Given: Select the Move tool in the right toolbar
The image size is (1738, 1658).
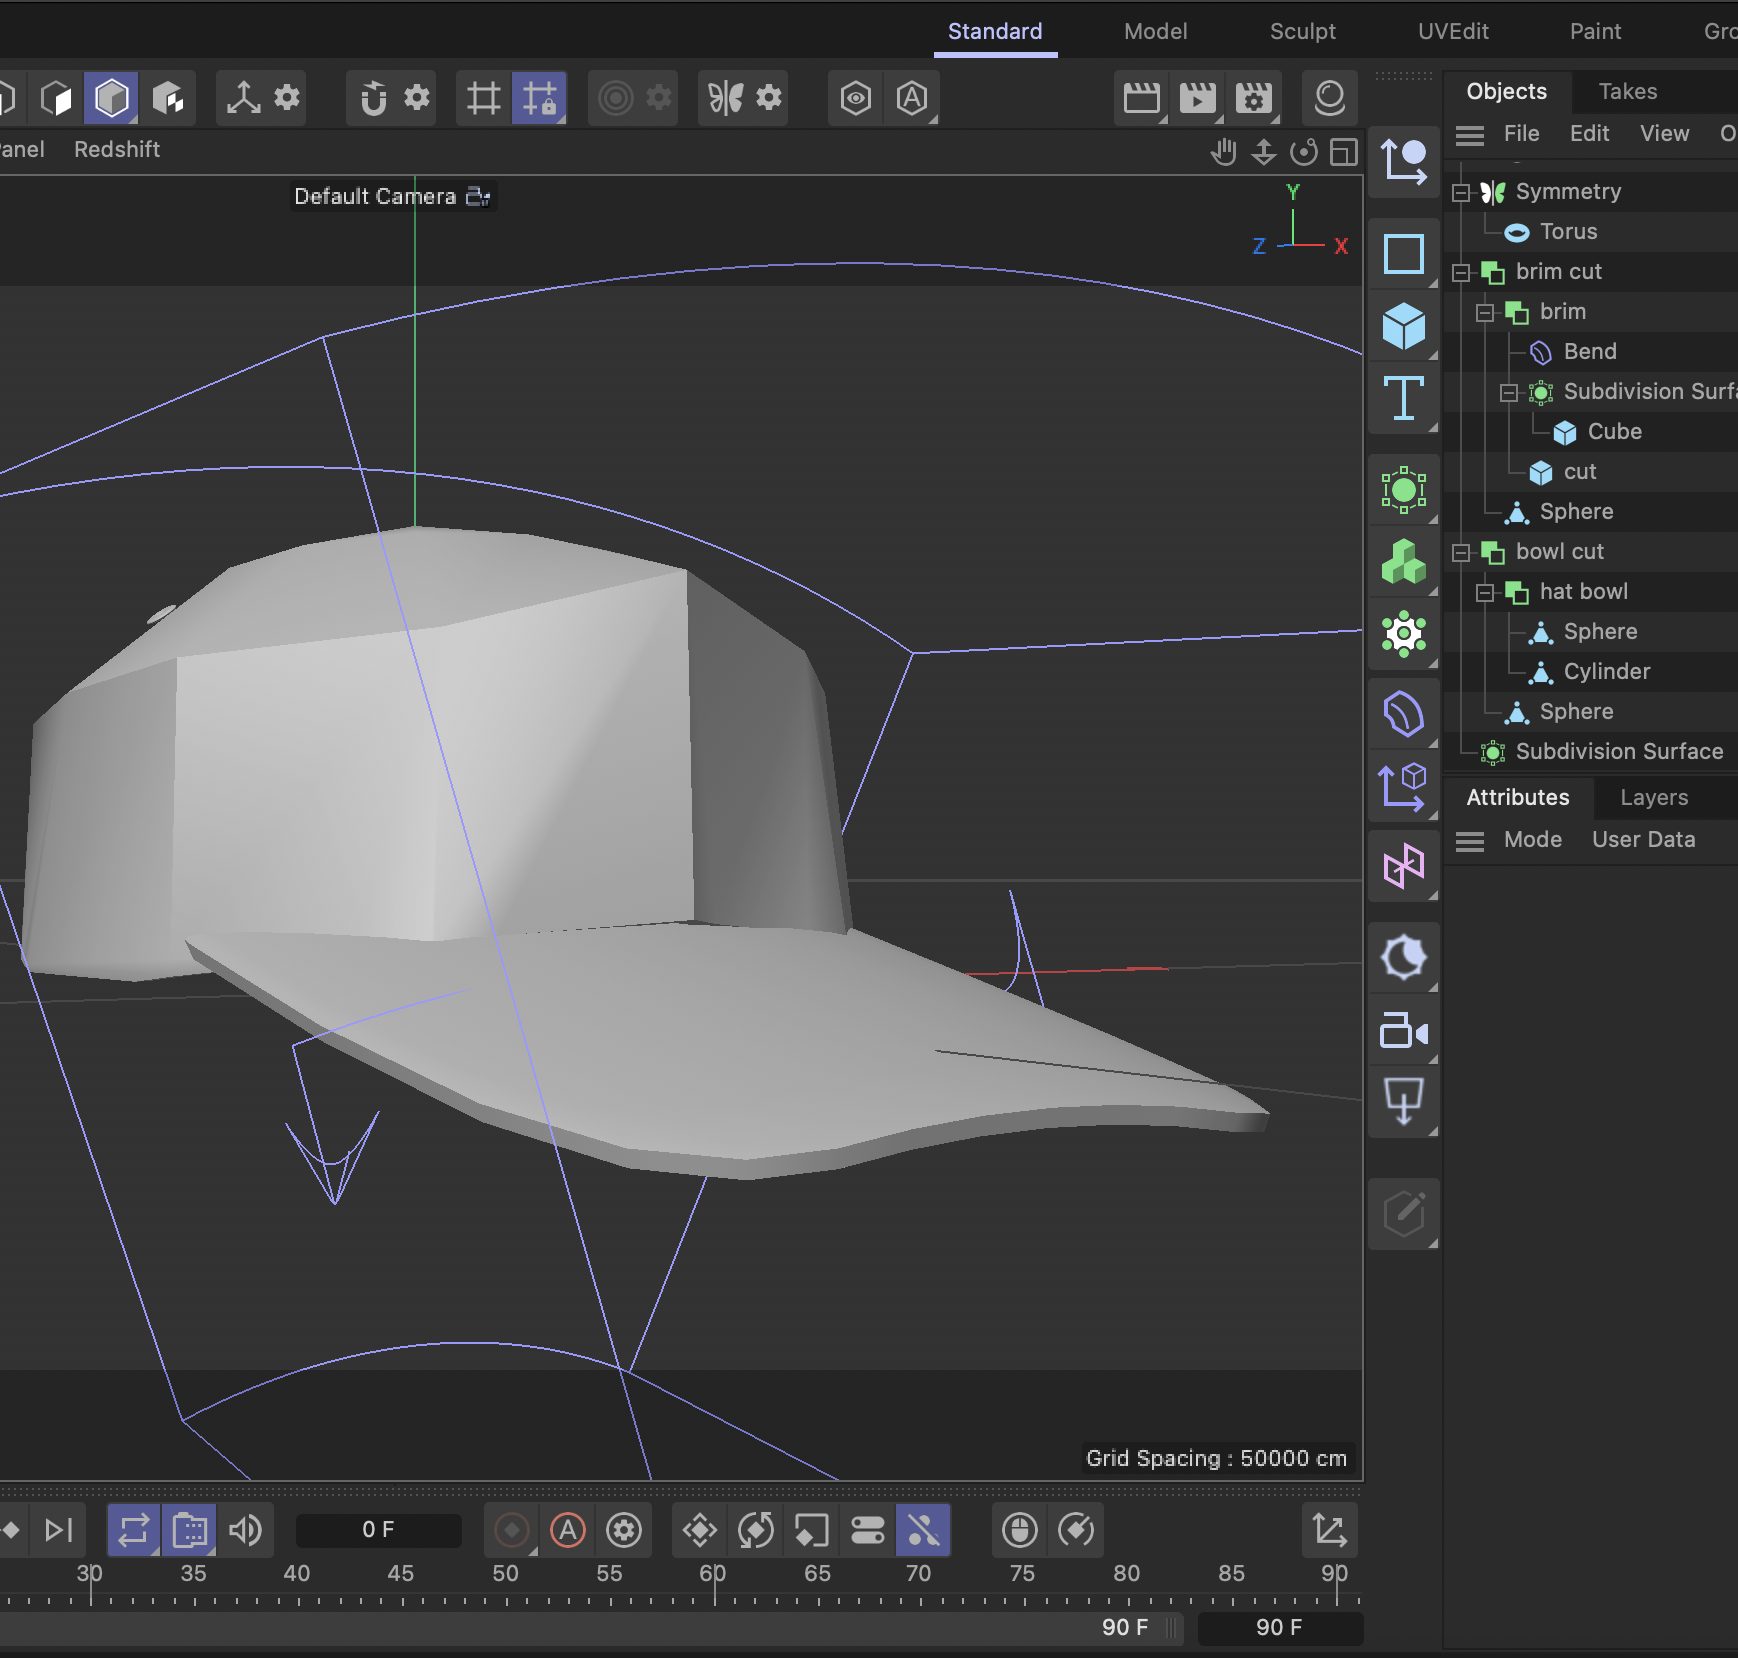Looking at the screenshot, I should (1404, 162).
